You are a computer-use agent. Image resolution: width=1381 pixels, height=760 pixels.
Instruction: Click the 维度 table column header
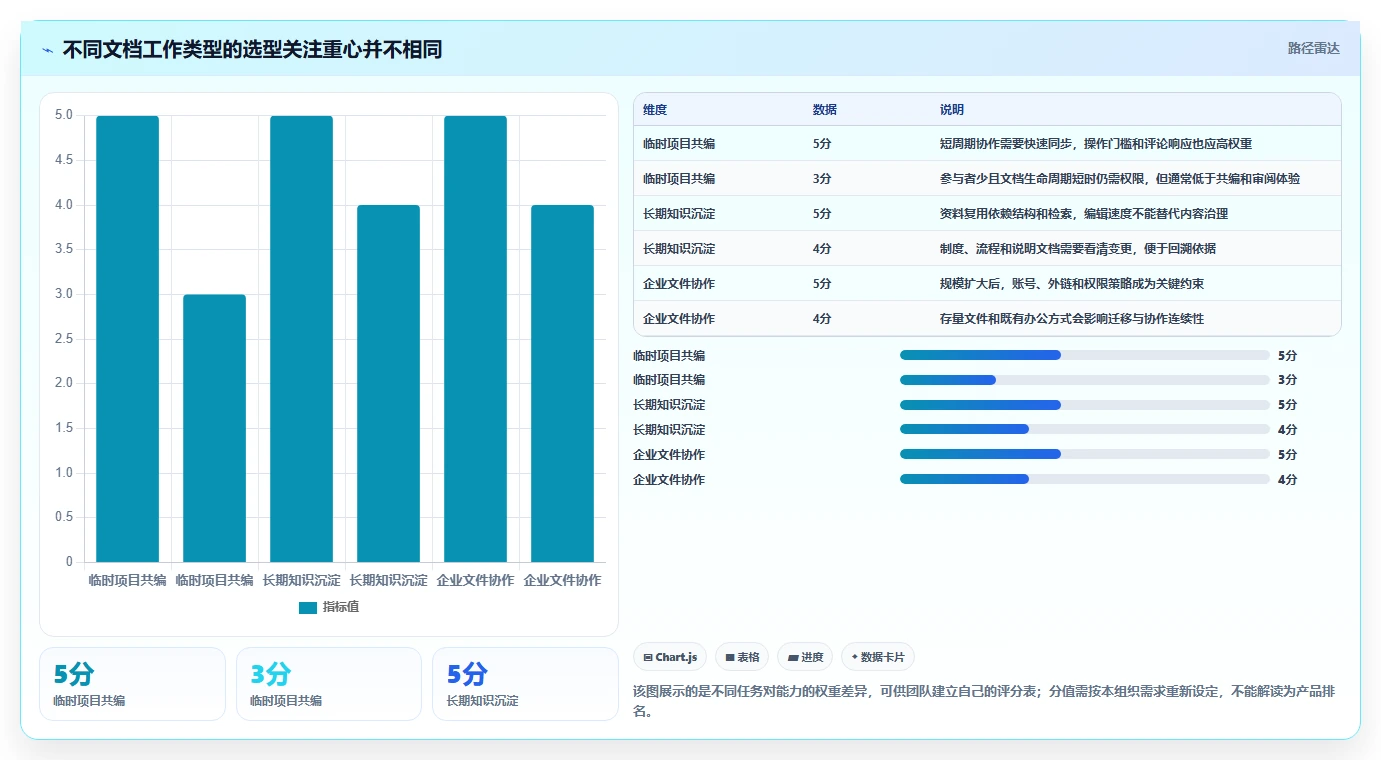655,110
